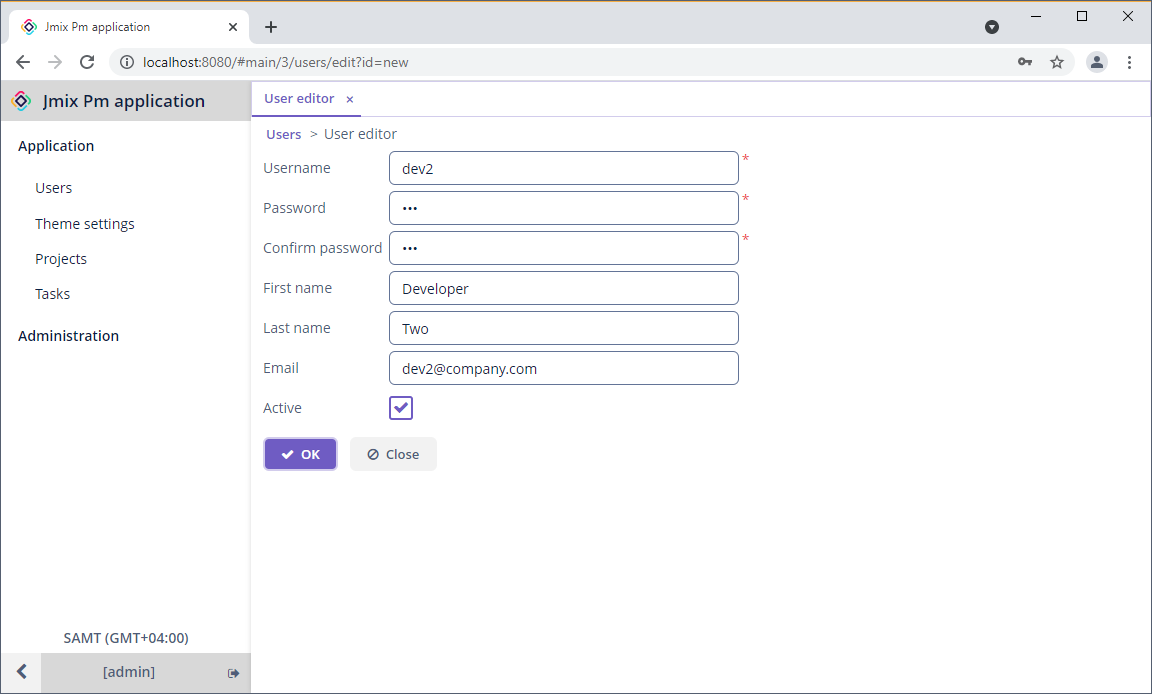1152x694 pixels.
Task: Minimize the browser window
Action: coord(1036,16)
